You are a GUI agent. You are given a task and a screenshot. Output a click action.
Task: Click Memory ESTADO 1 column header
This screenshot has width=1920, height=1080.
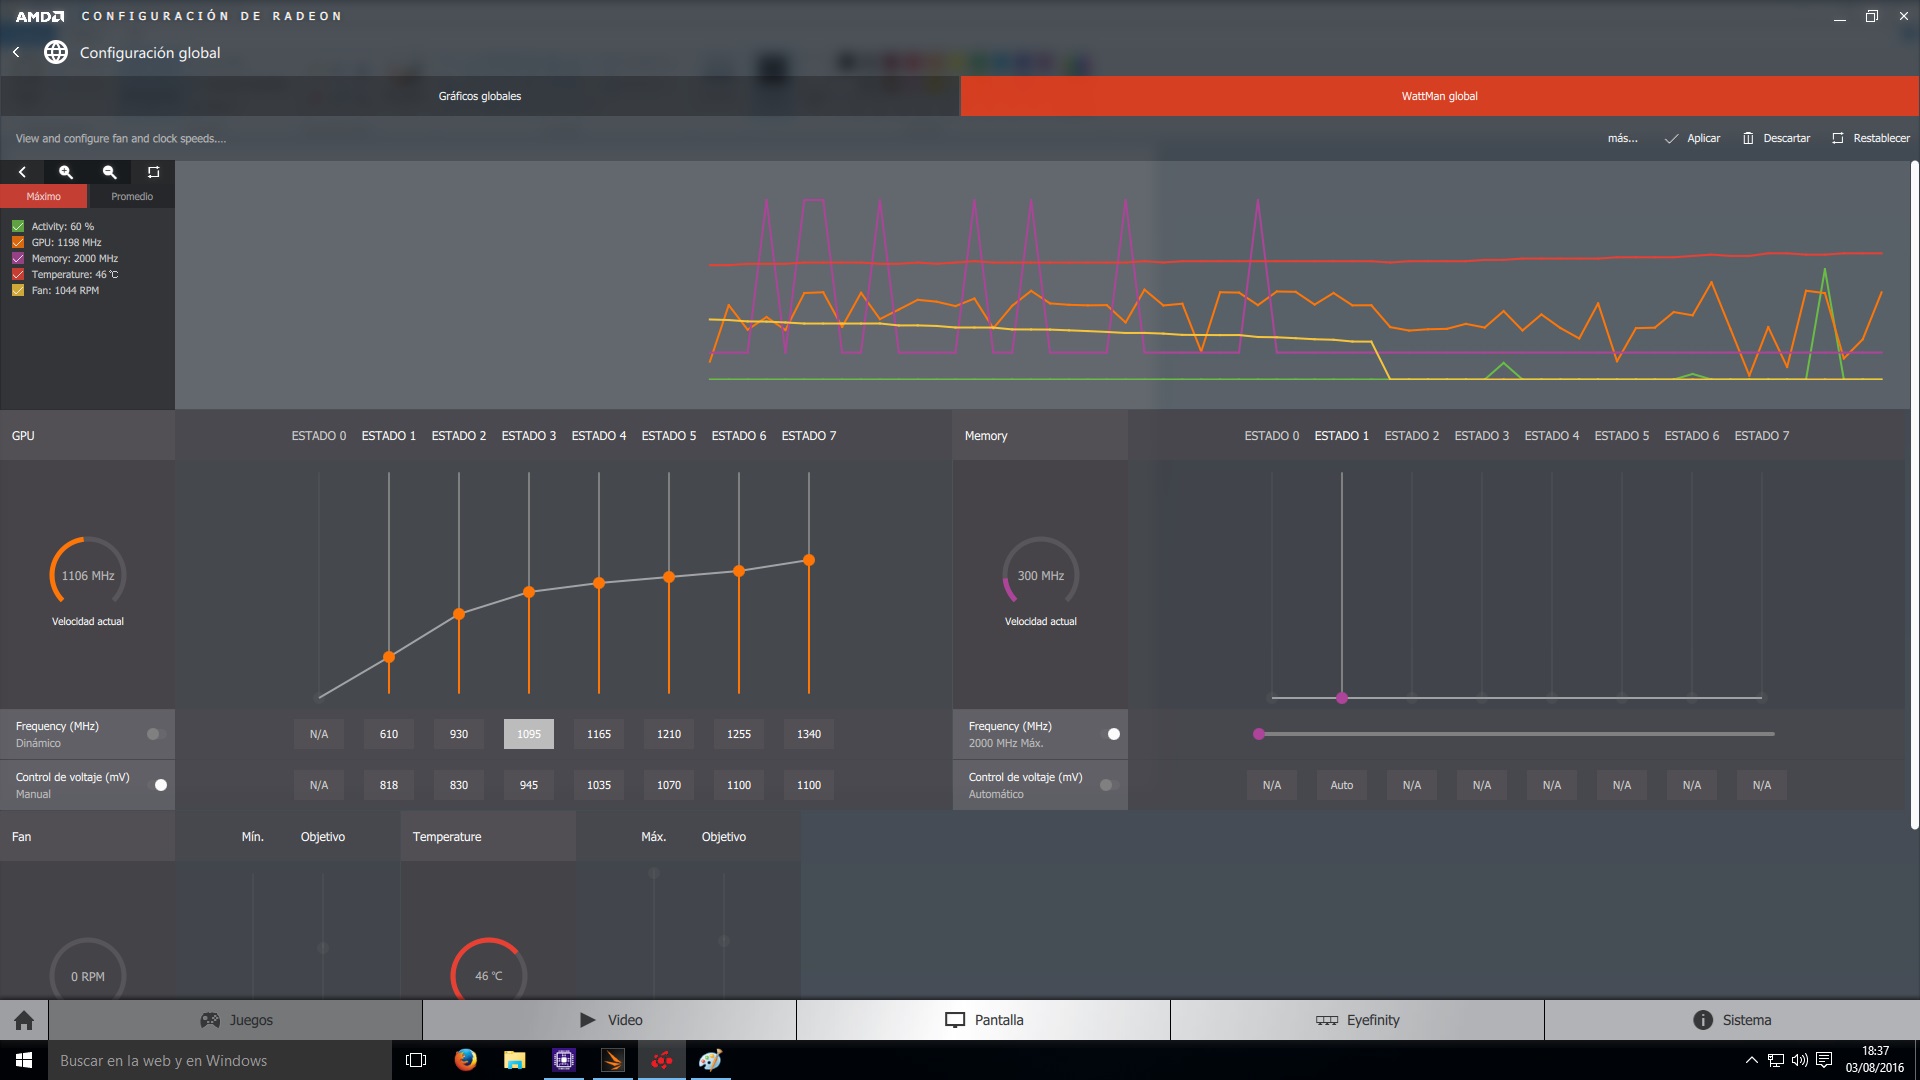pos(1342,436)
